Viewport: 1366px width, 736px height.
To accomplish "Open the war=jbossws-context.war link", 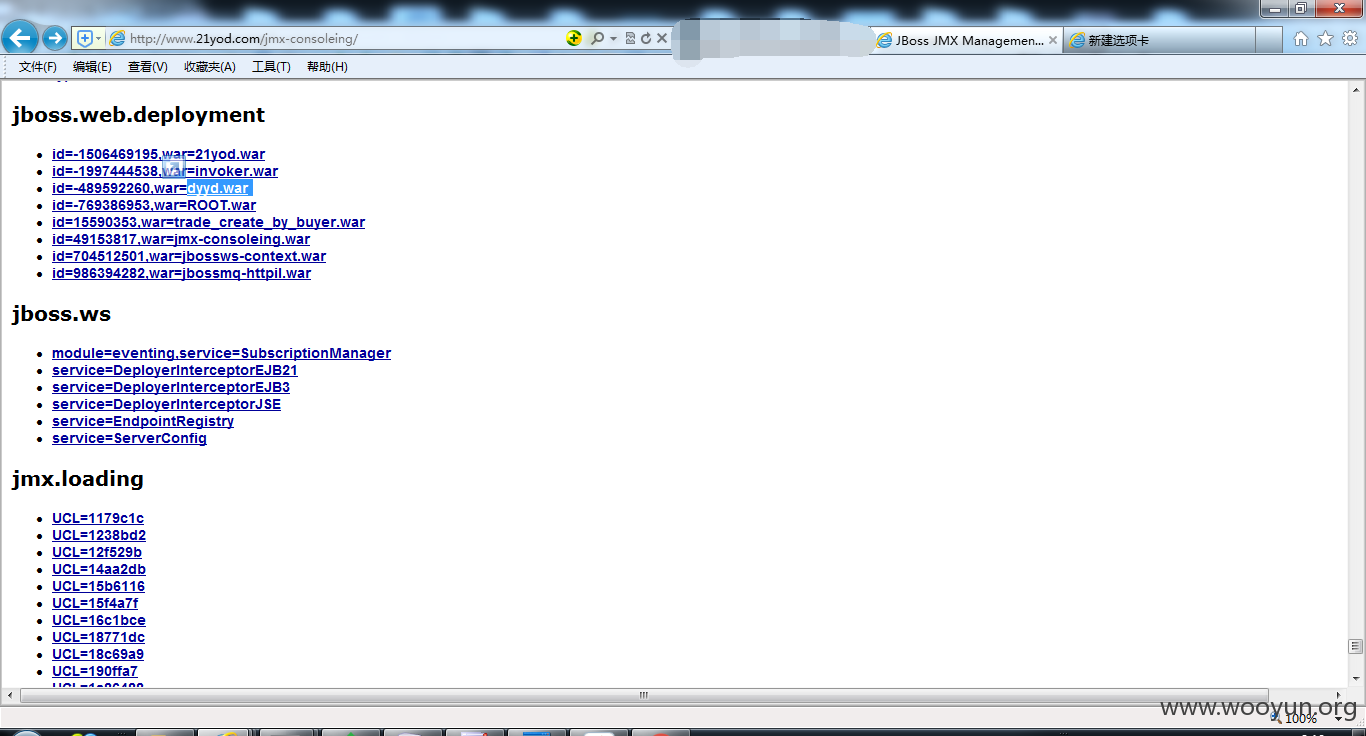I will (189, 256).
